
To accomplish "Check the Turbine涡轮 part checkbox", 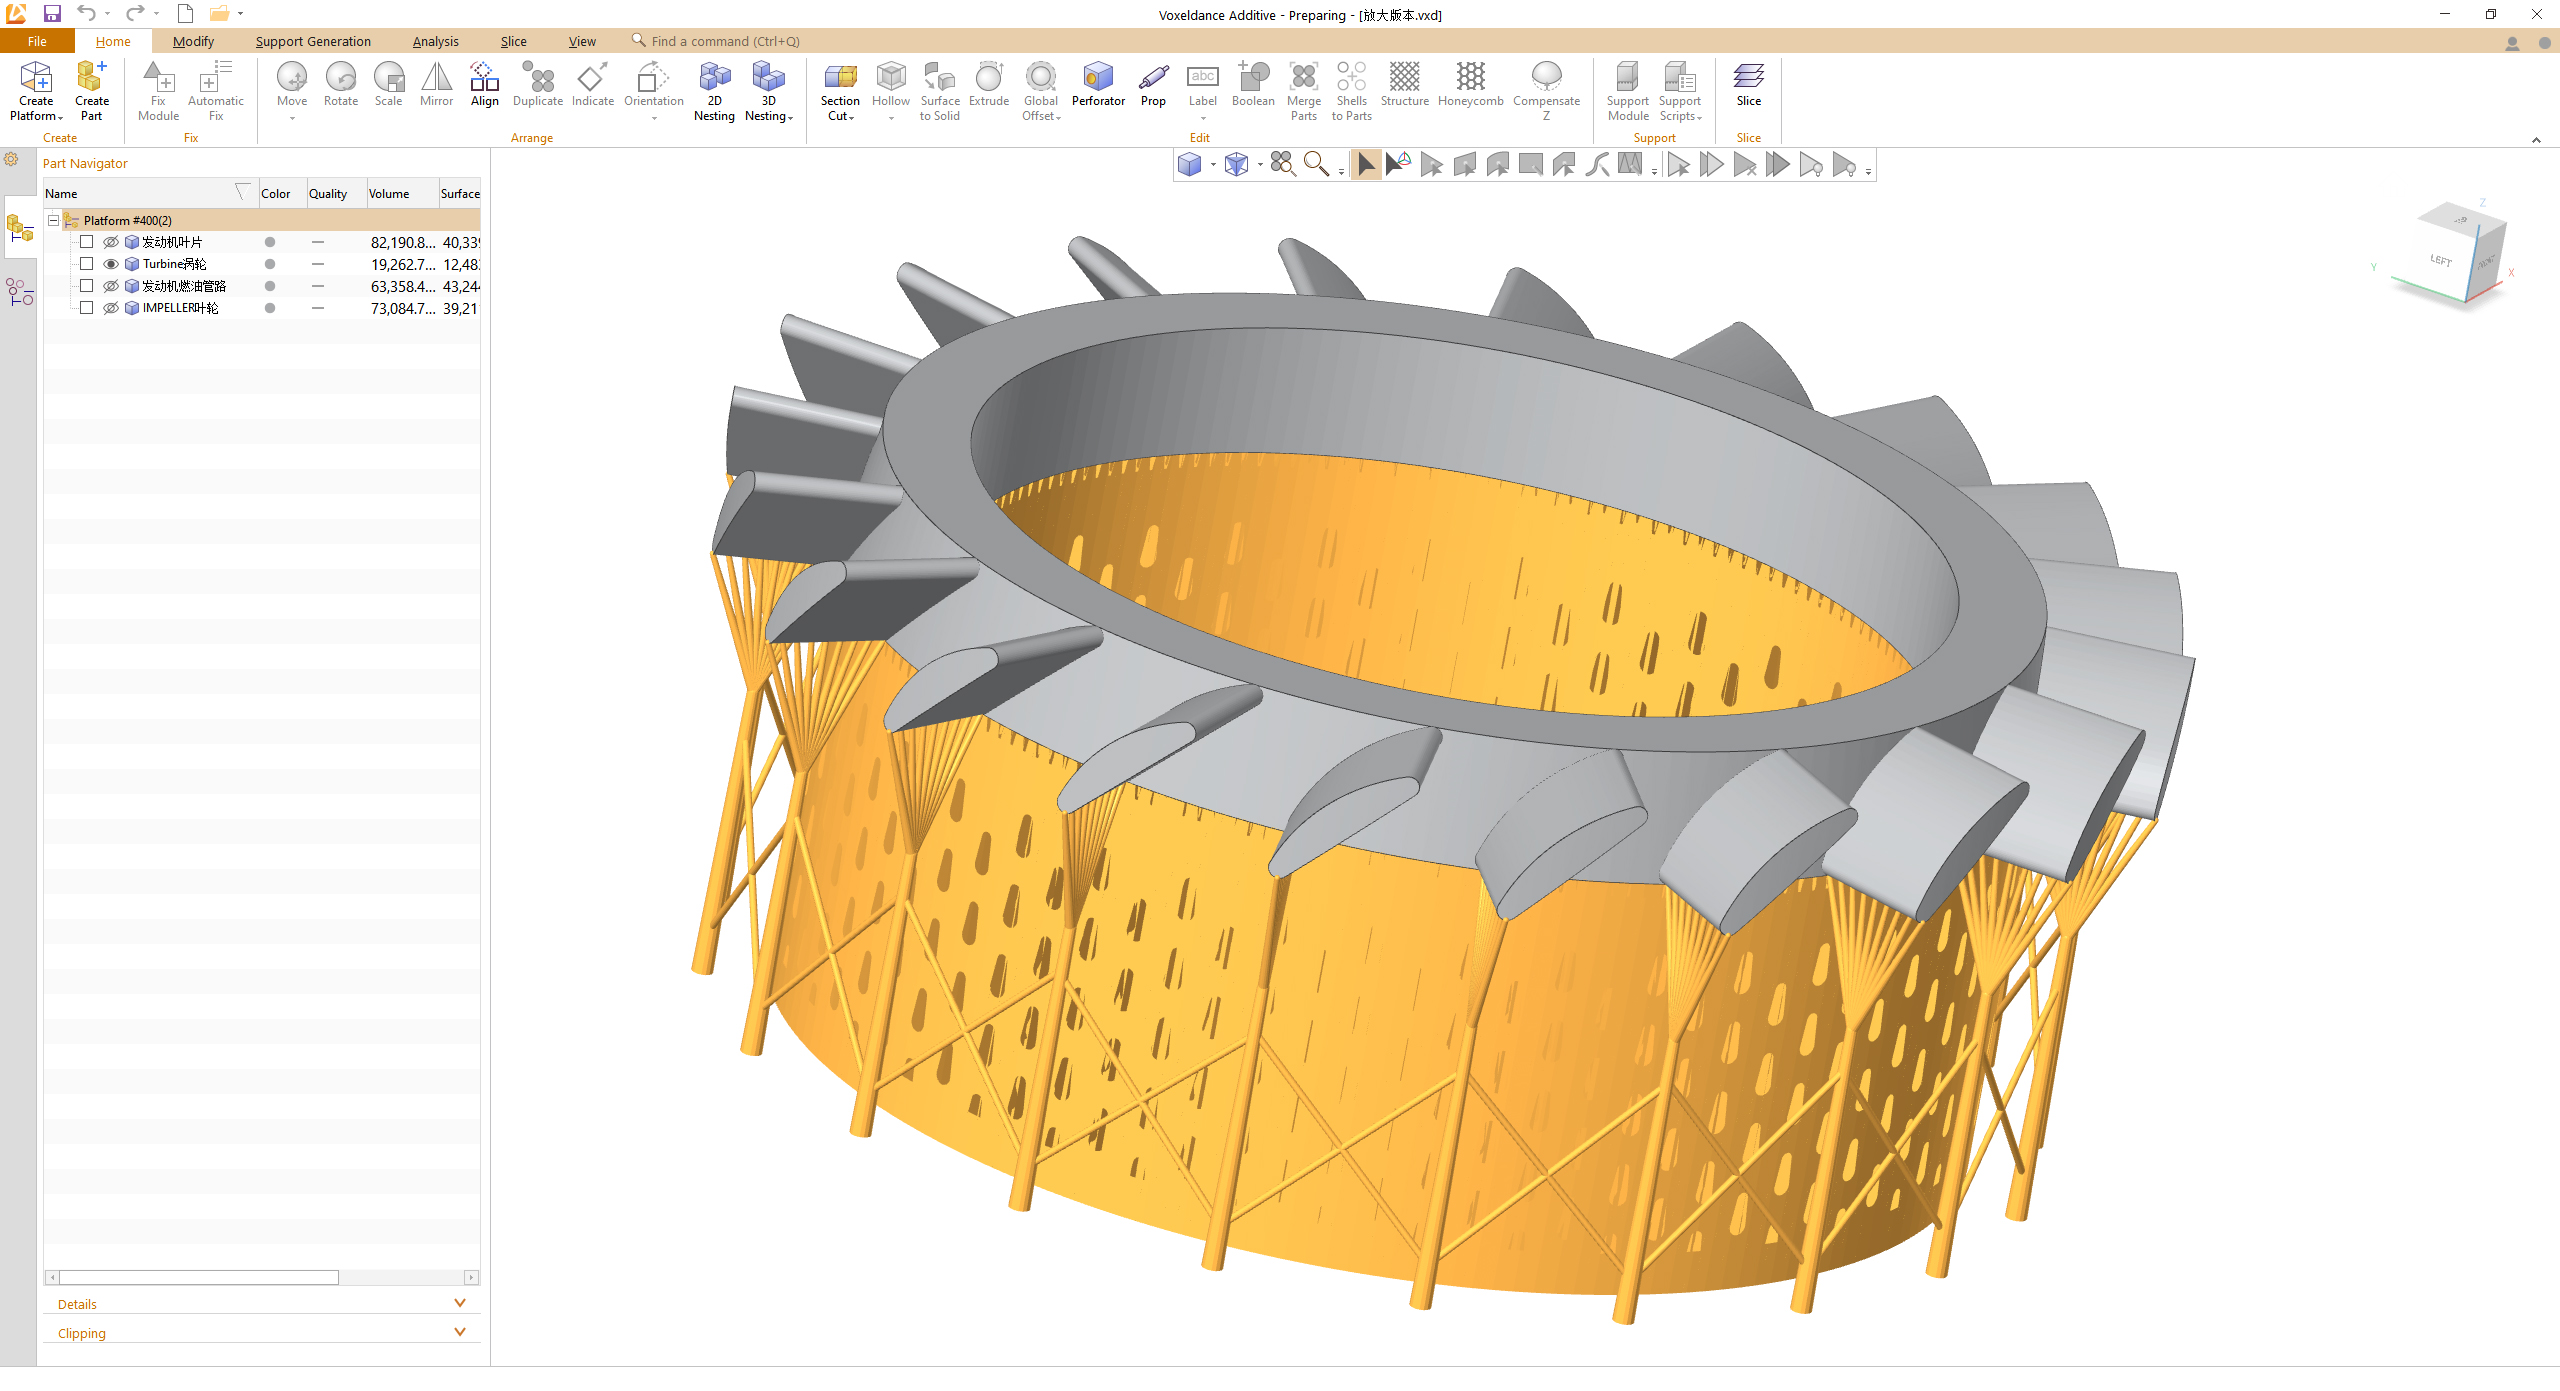I will (87, 264).
